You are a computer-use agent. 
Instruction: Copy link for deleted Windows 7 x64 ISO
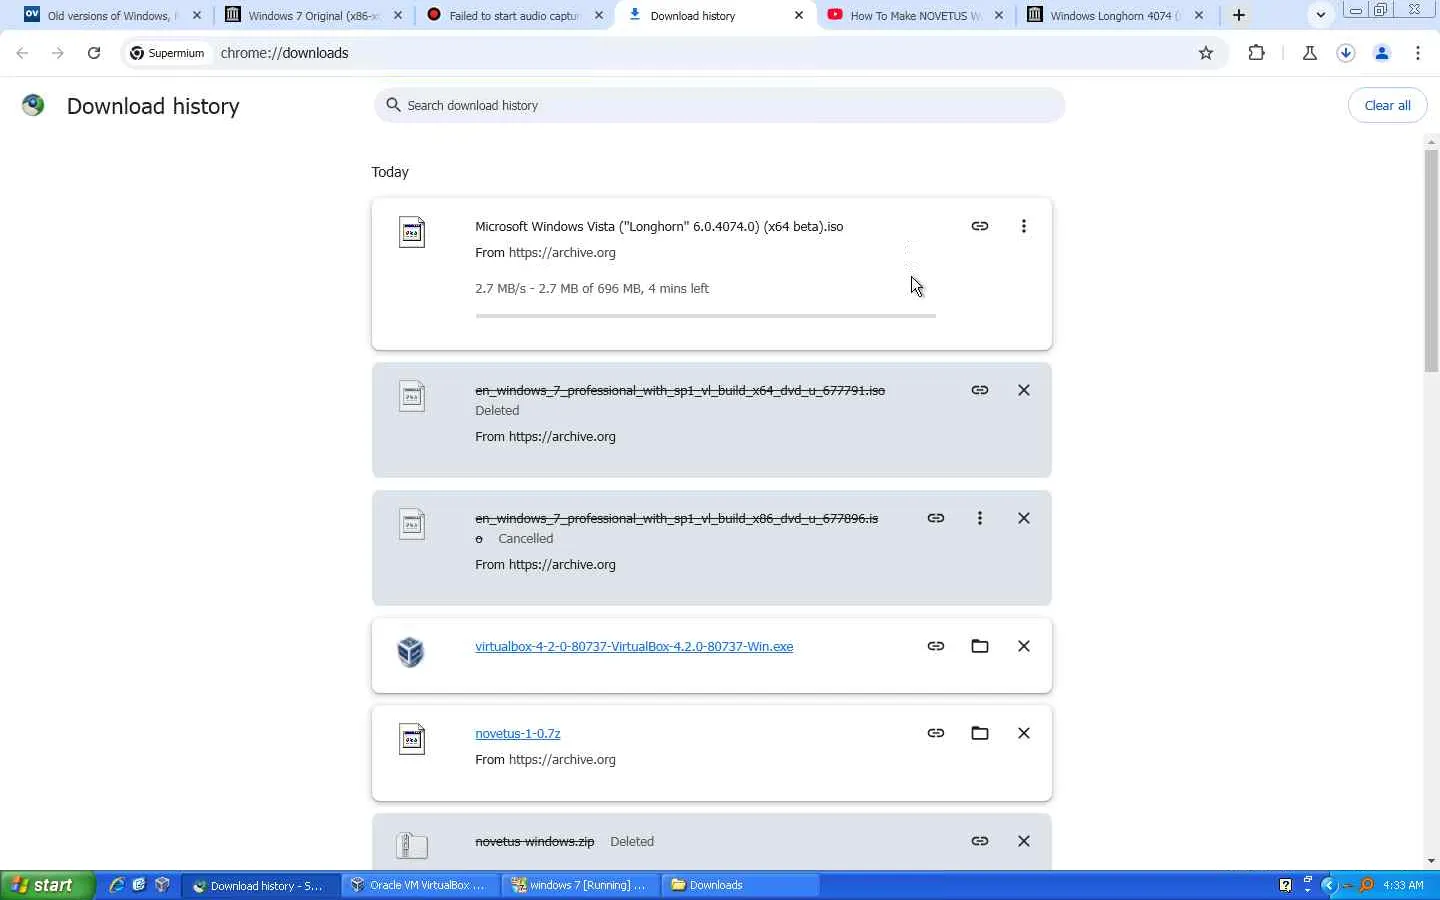coord(980,390)
